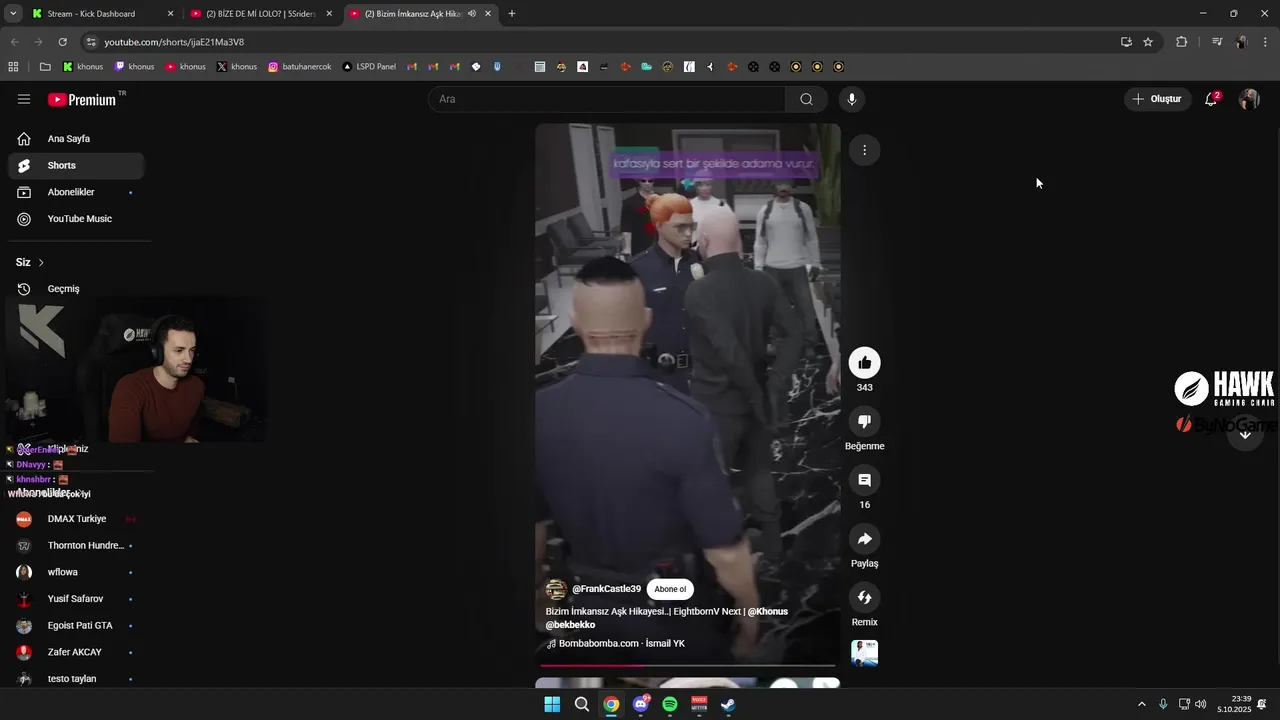Click FrankCastle39 channel avatar
The image size is (1280, 720).
[556, 589]
